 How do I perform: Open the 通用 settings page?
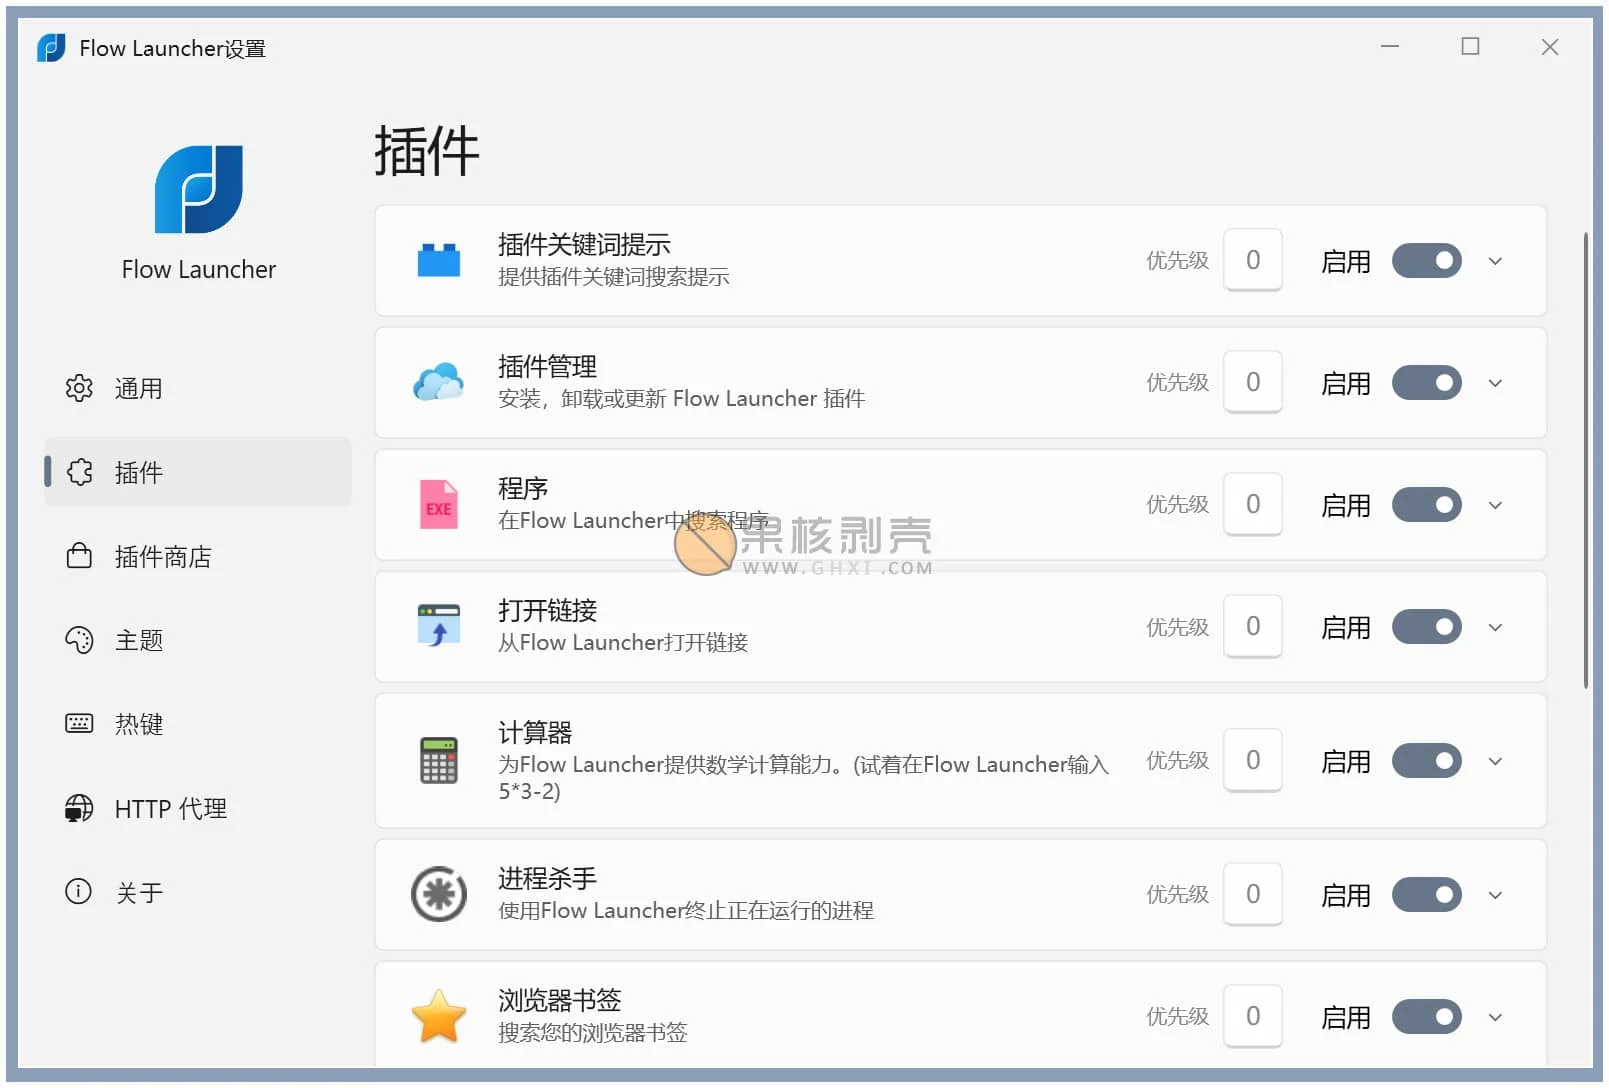(198, 388)
